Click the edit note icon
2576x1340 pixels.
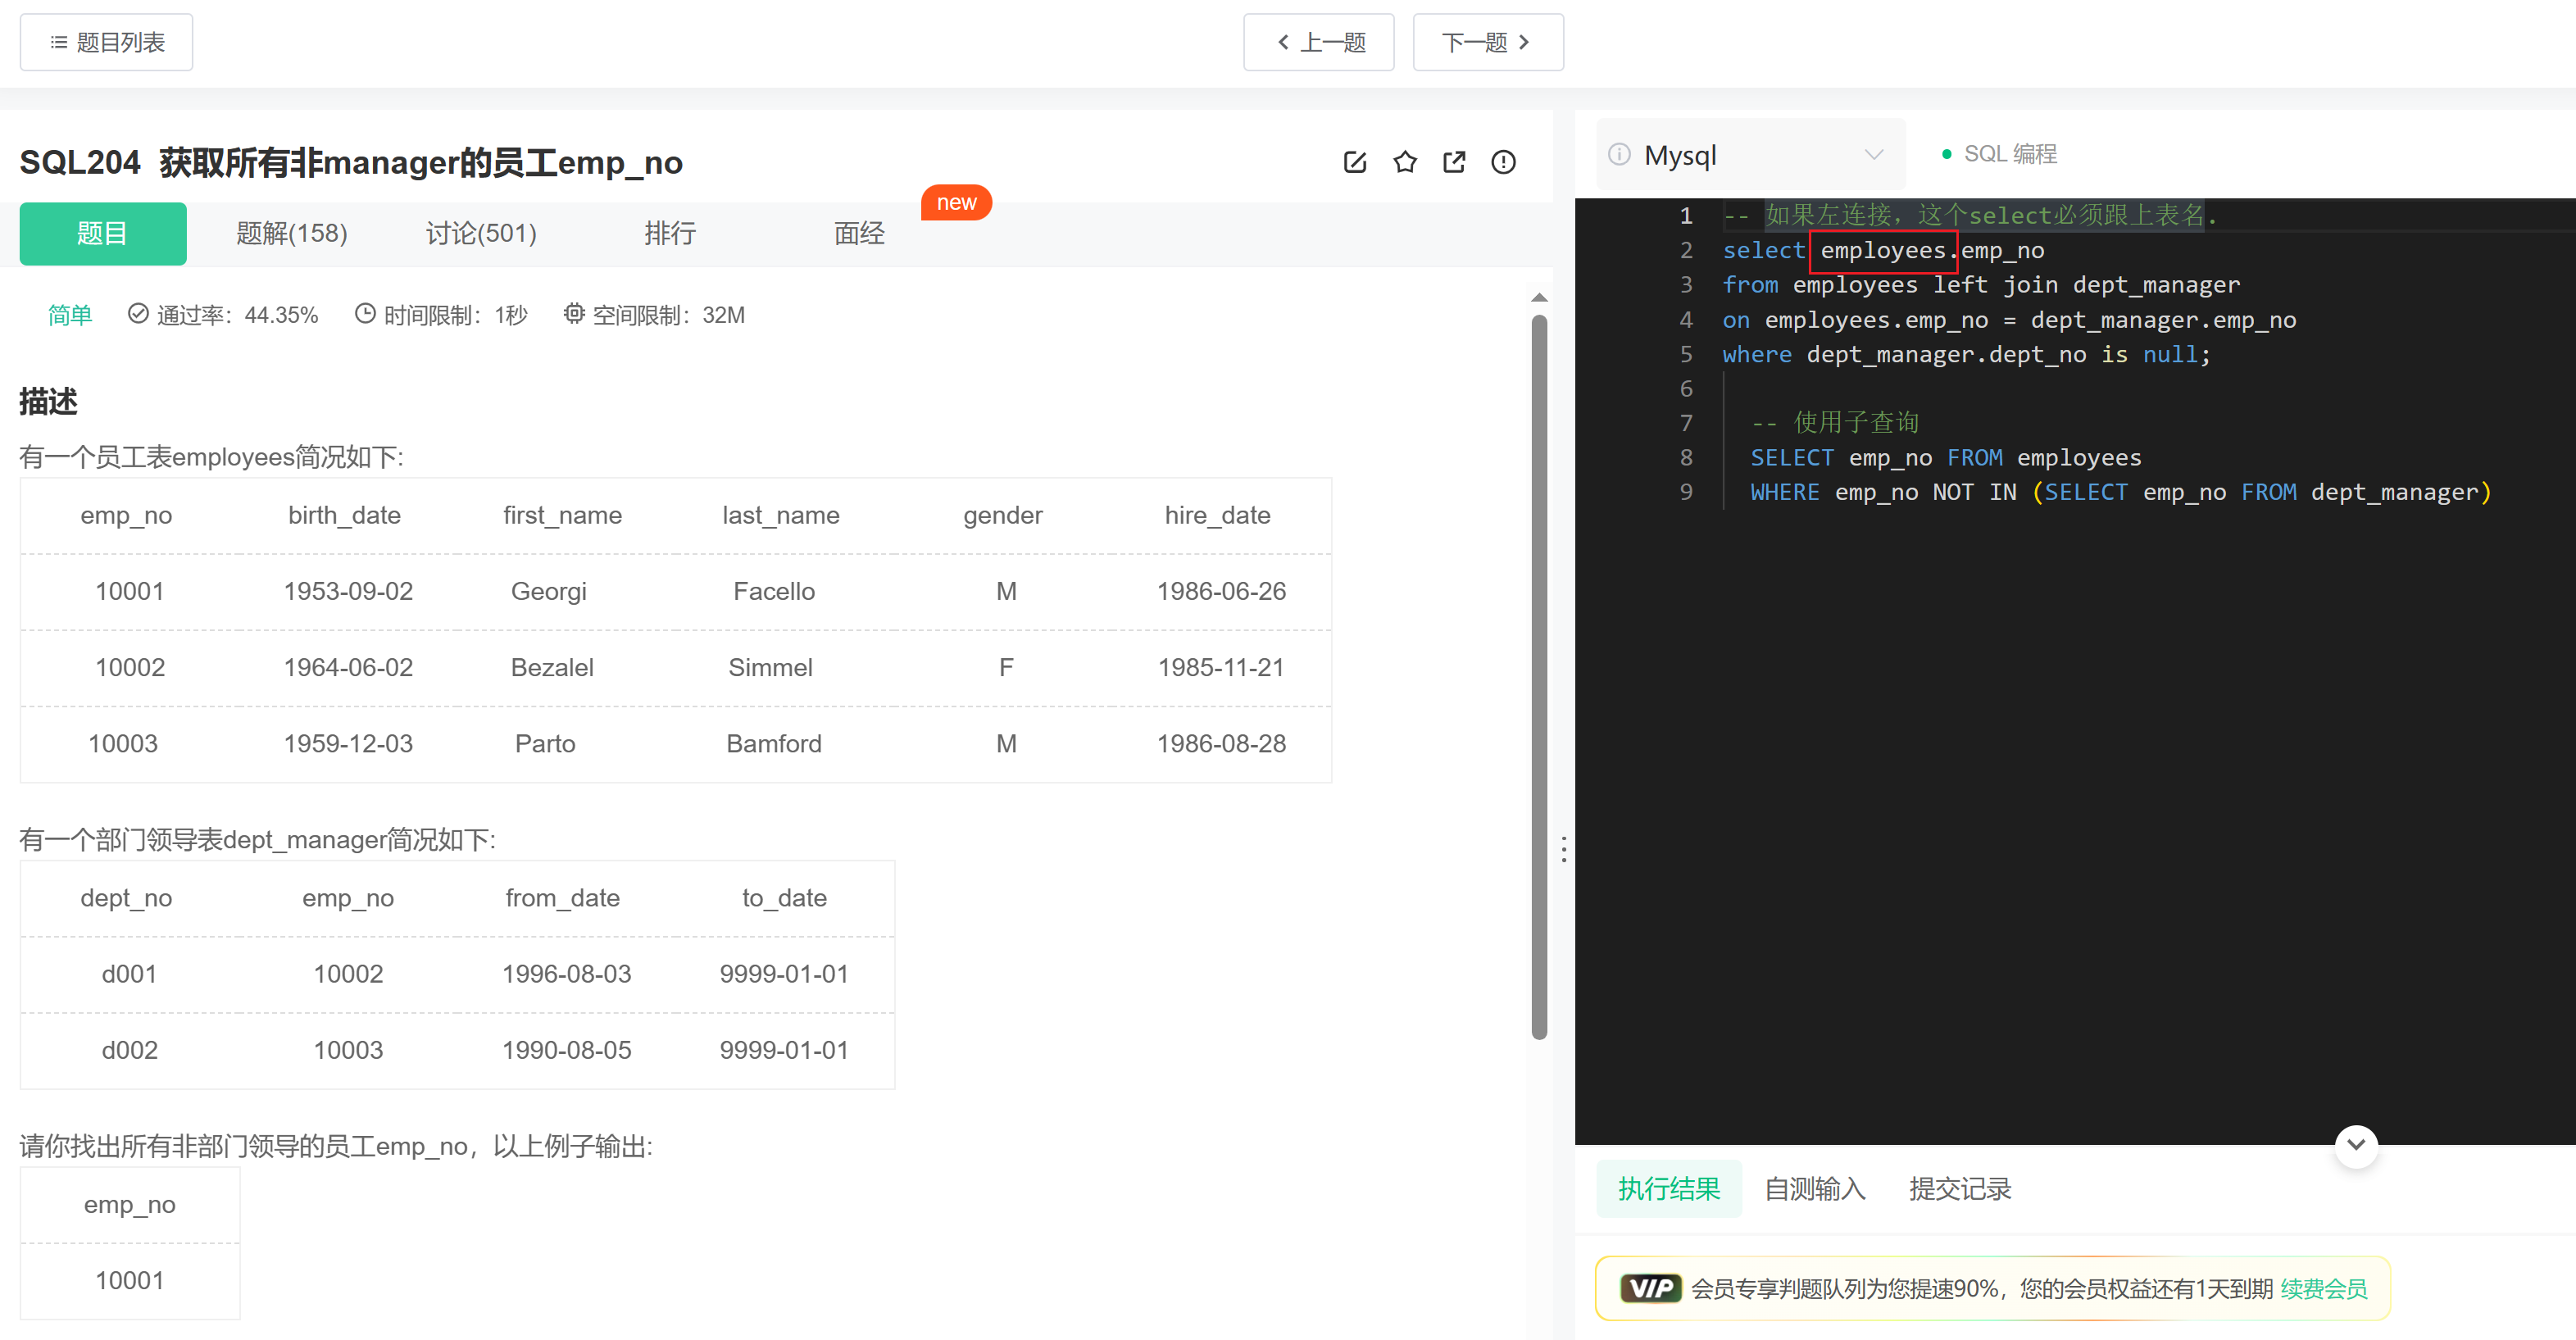point(1354,162)
